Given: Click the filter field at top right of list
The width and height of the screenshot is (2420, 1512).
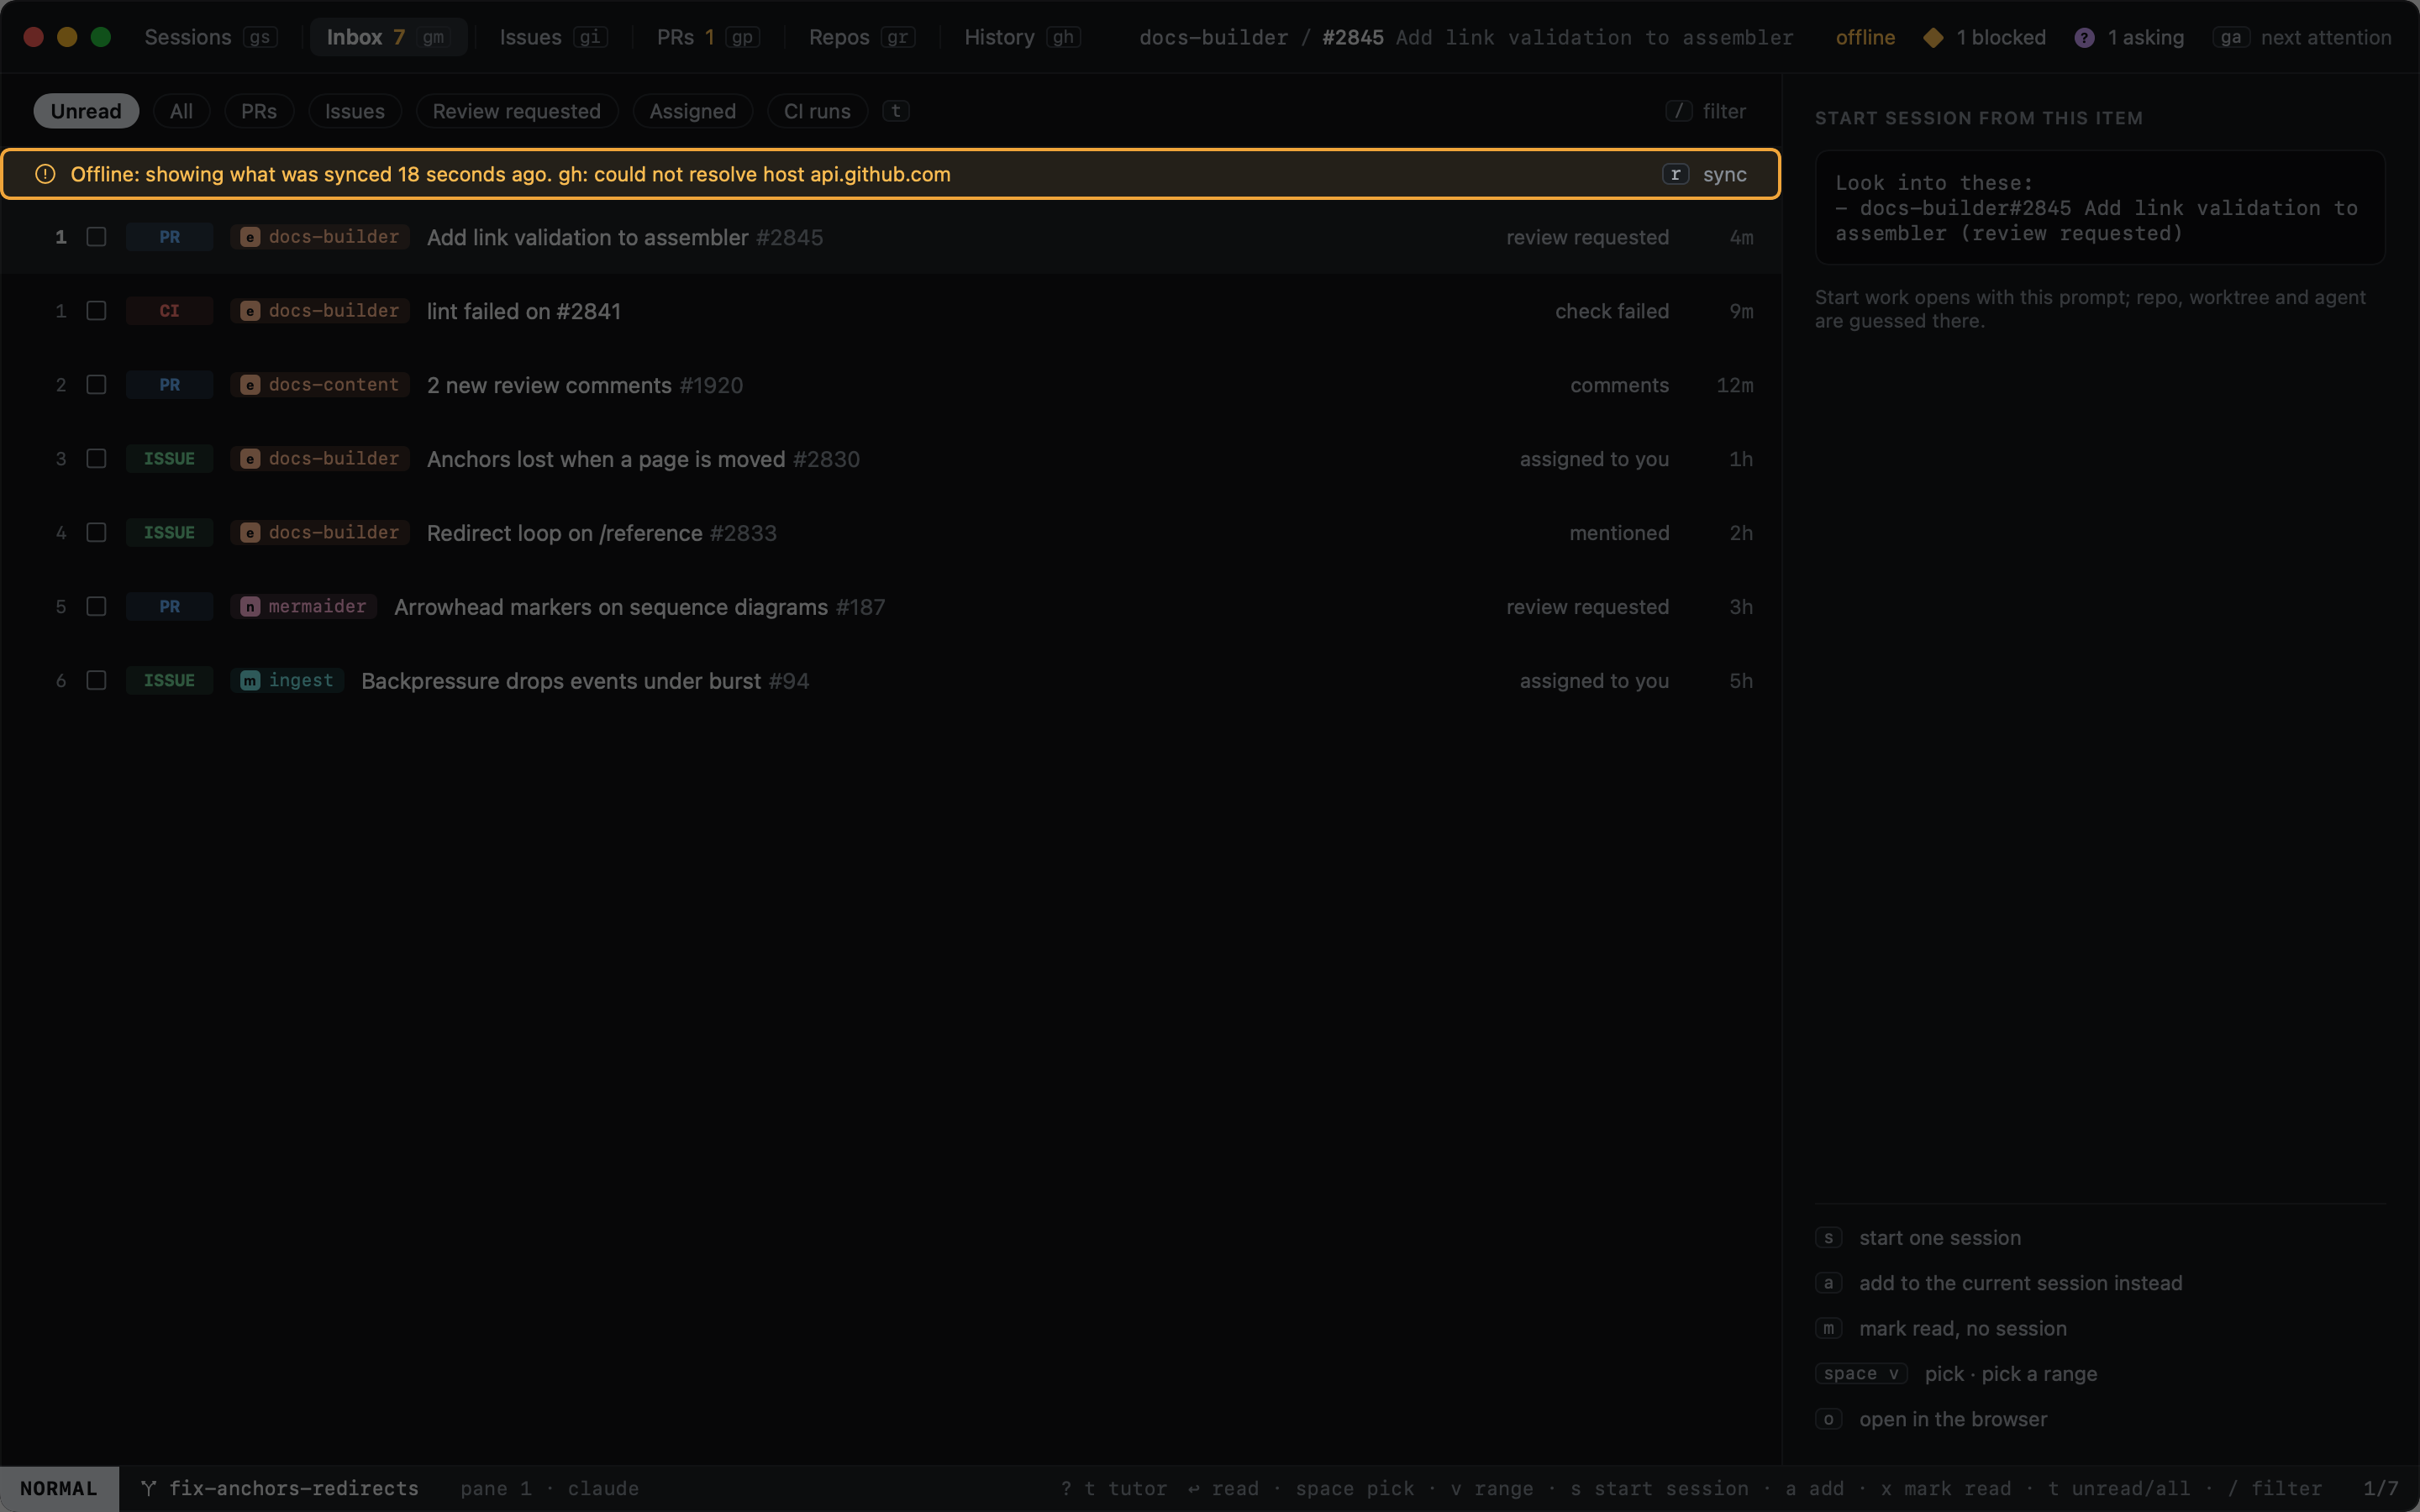Looking at the screenshot, I should pyautogui.click(x=1706, y=111).
